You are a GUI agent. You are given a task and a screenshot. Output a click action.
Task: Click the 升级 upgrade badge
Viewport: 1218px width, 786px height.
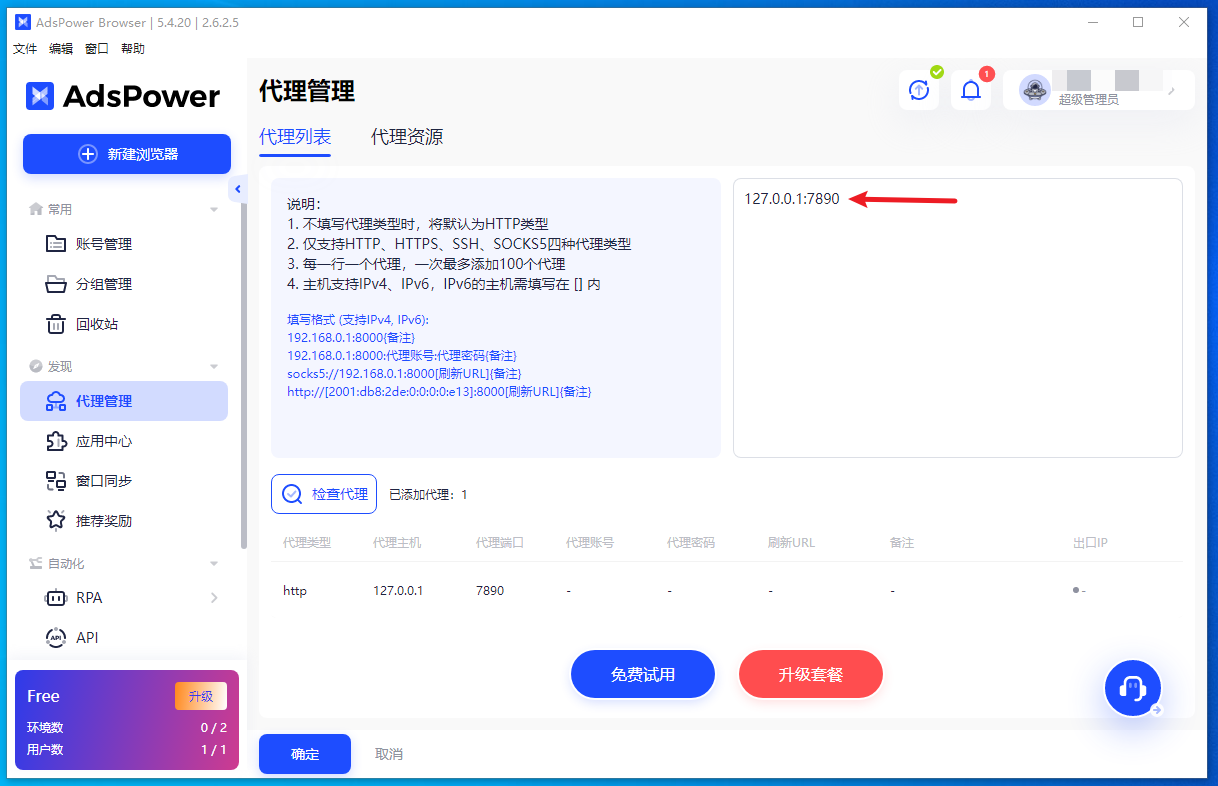200,696
